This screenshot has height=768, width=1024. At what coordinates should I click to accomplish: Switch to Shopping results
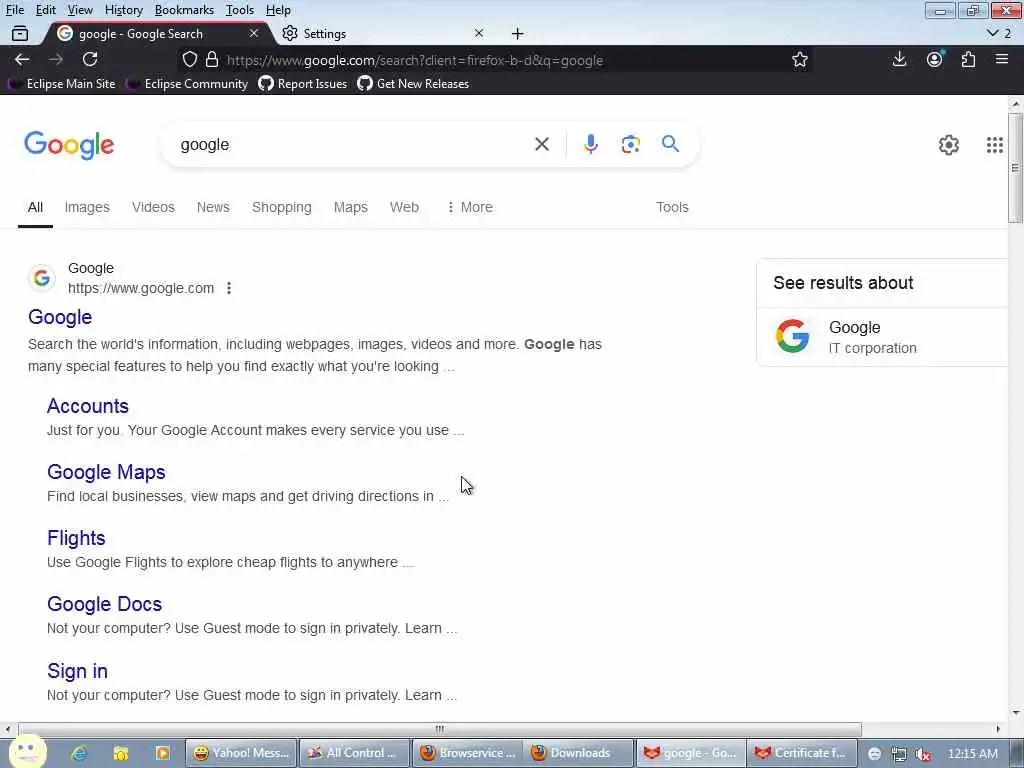281,207
